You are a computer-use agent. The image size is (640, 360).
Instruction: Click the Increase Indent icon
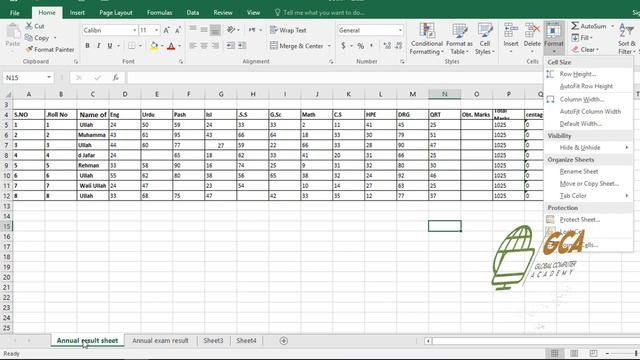[242, 46]
